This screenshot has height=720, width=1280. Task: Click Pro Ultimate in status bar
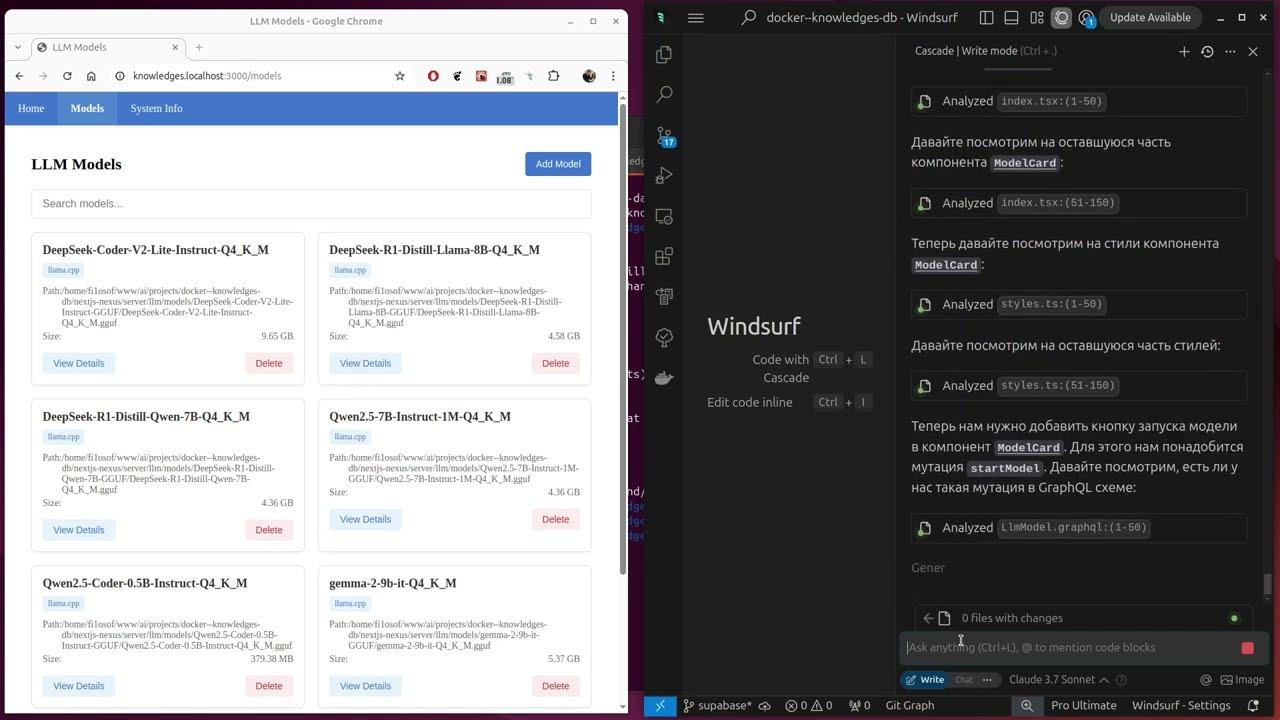click(x=1083, y=706)
